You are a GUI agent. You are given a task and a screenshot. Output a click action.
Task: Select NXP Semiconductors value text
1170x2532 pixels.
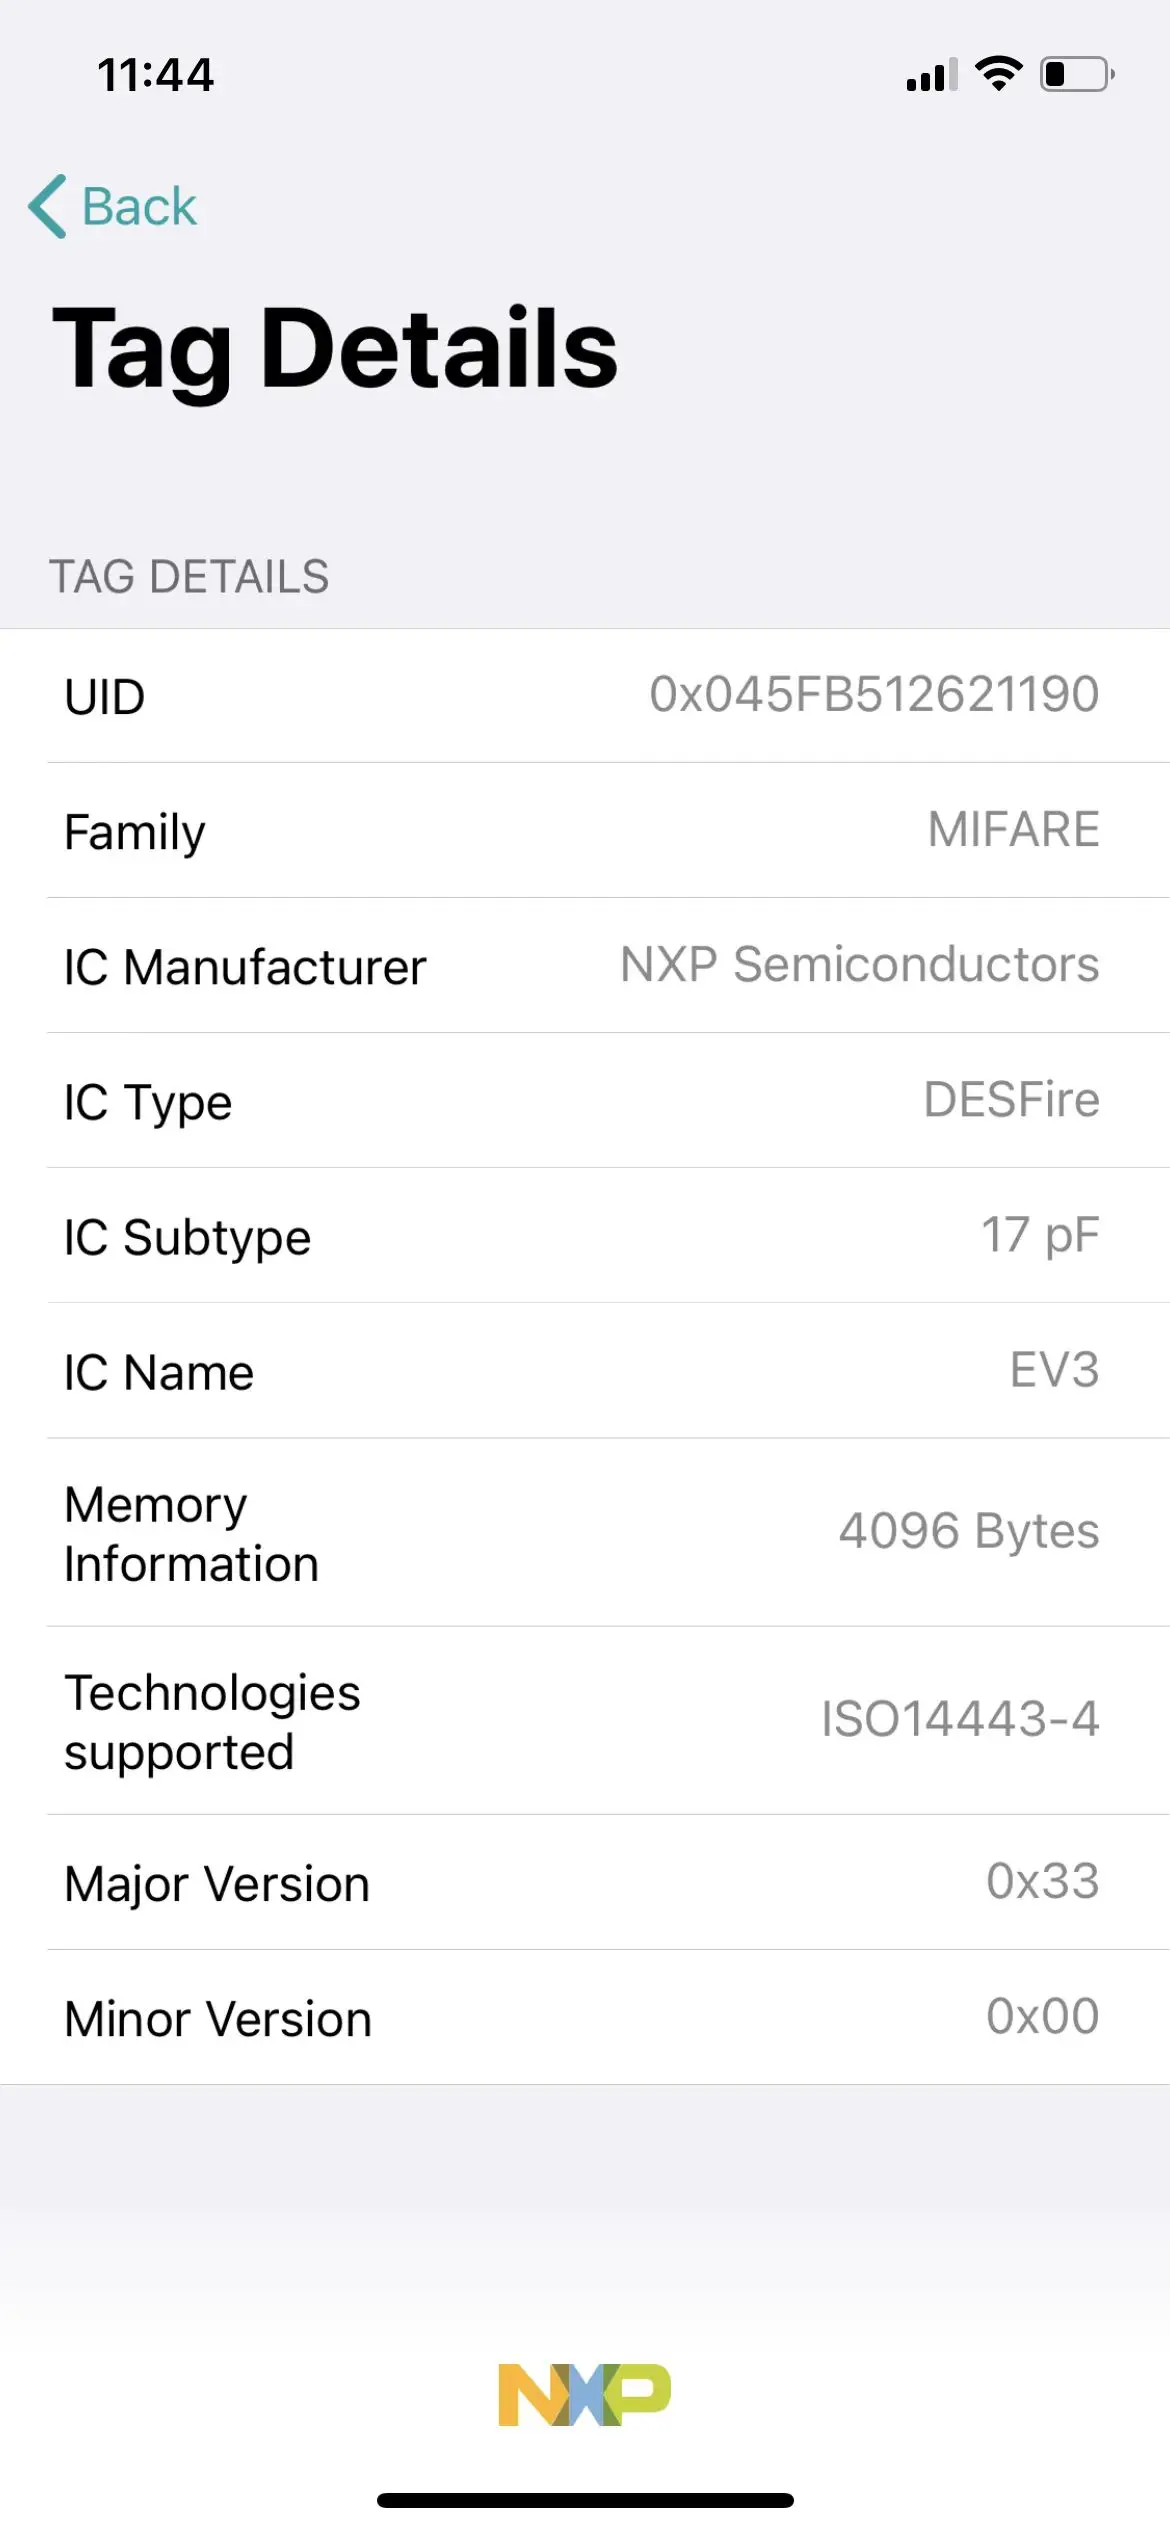(x=860, y=964)
